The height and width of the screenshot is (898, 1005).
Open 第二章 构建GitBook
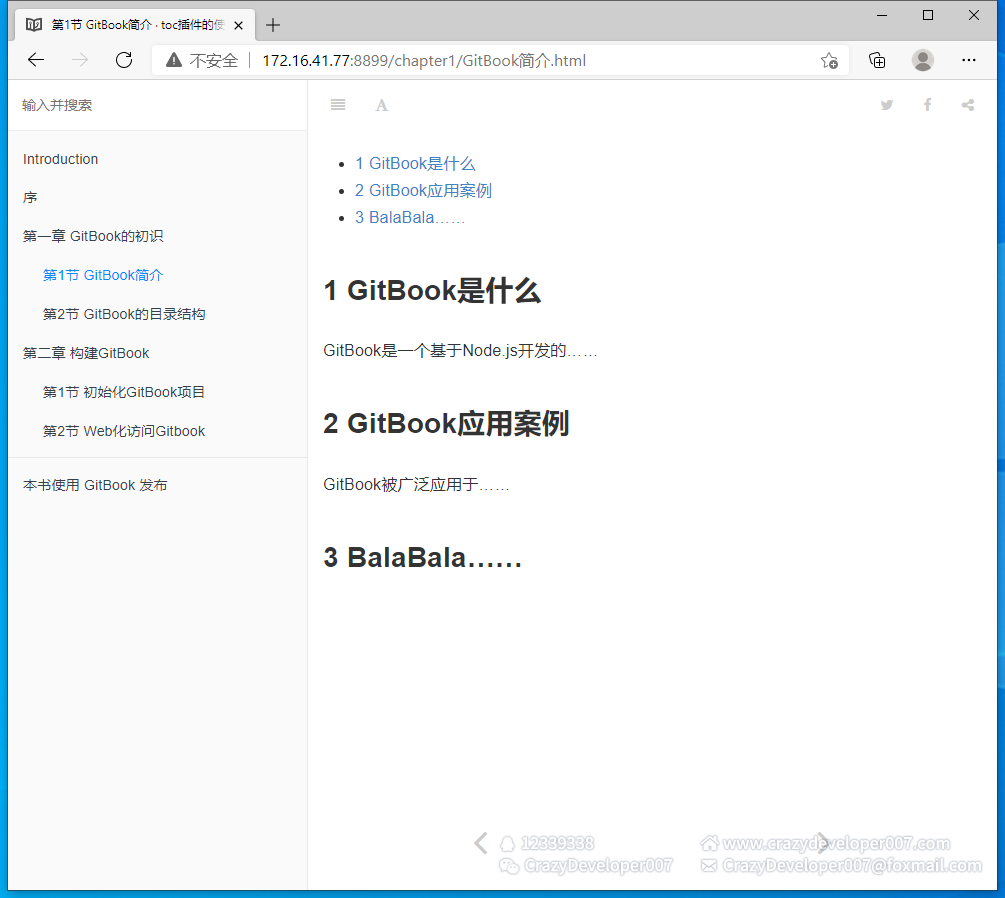[x=86, y=353]
